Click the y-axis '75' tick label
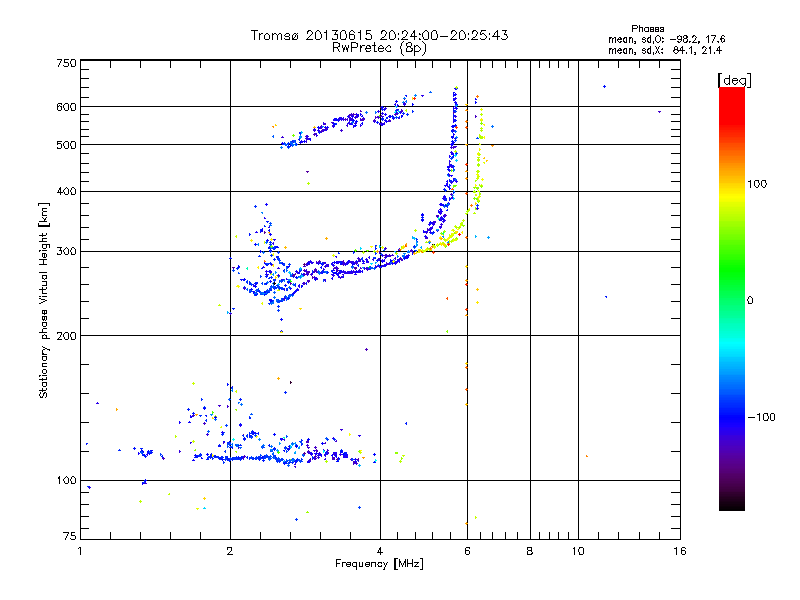This screenshot has height=600, width=800. pyautogui.click(x=70, y=536)
